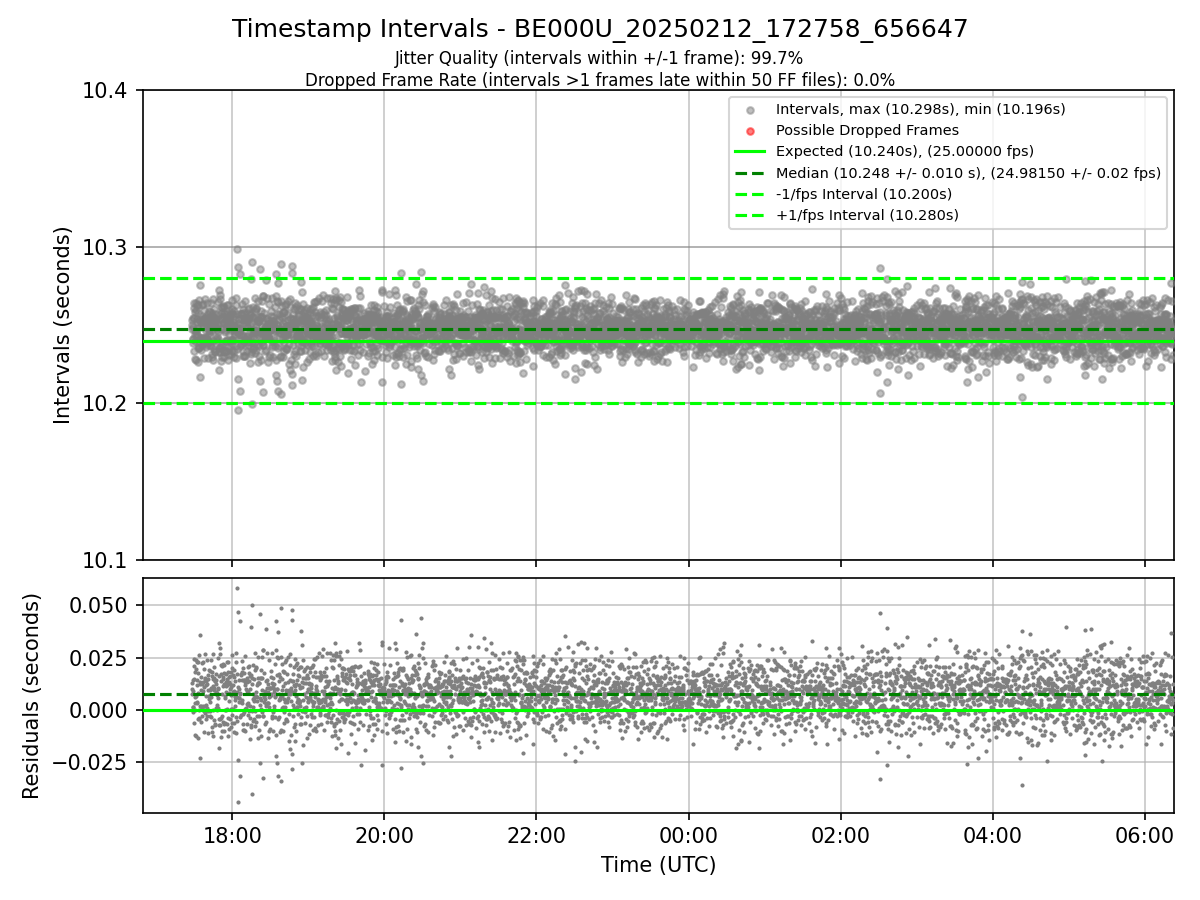The height and width of the screenshot is (900, 1200).
Task: Click the plot title 'Timestamp Intervals - BE000U_20250212_172758_656647'
Action: [x=600, y=29]
